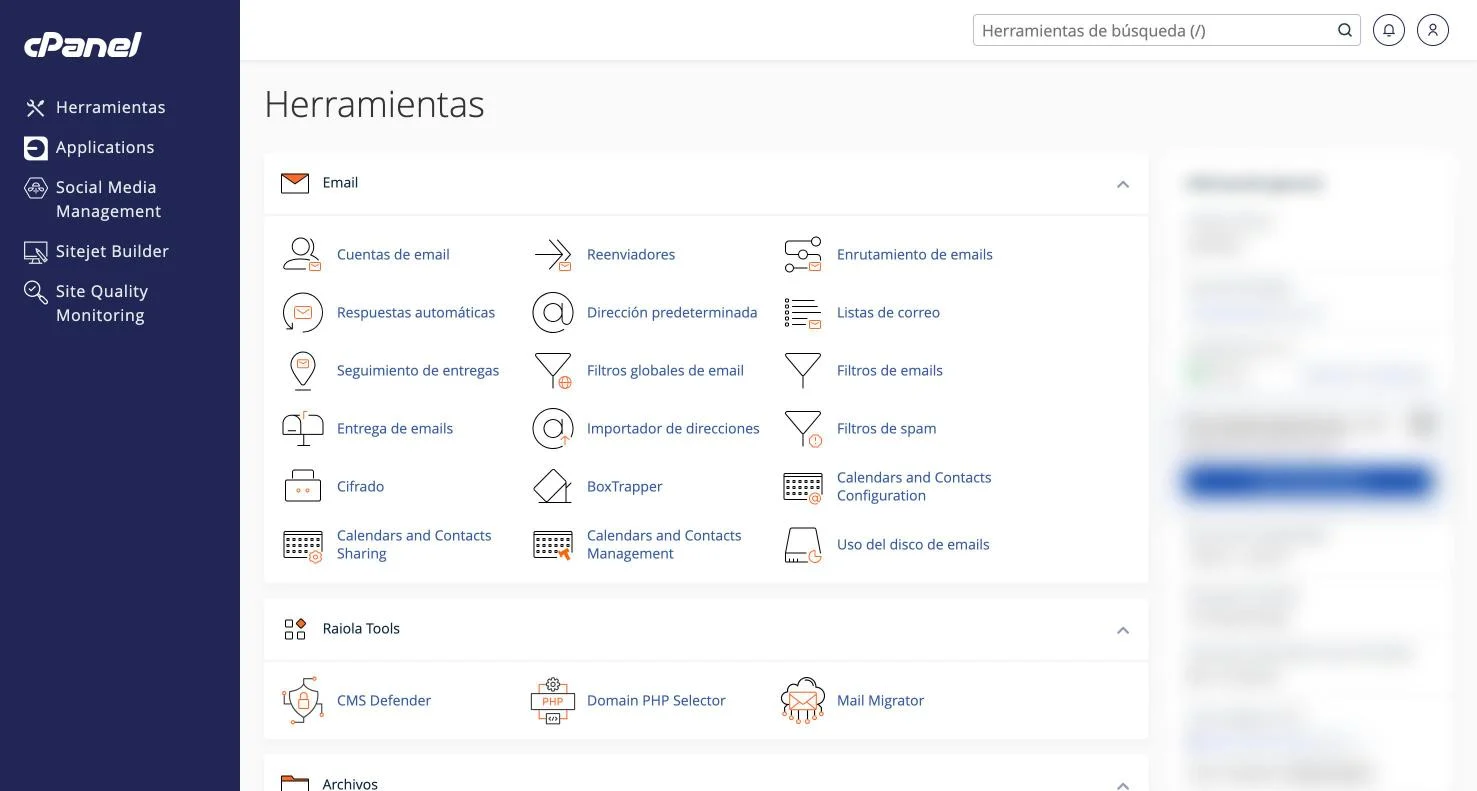Open the Uso del disco de emails link
Screen dimensions: 1477x791
point(913,545)
